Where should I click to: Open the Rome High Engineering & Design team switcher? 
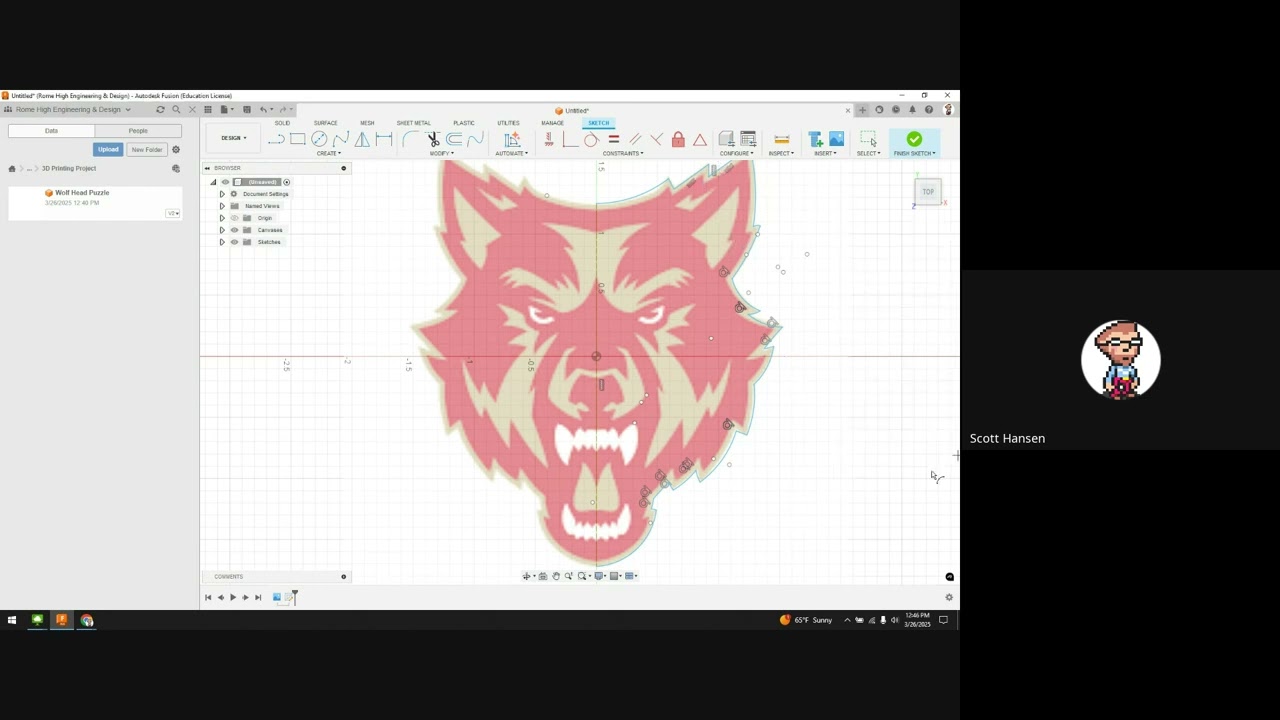pos(69,110)
